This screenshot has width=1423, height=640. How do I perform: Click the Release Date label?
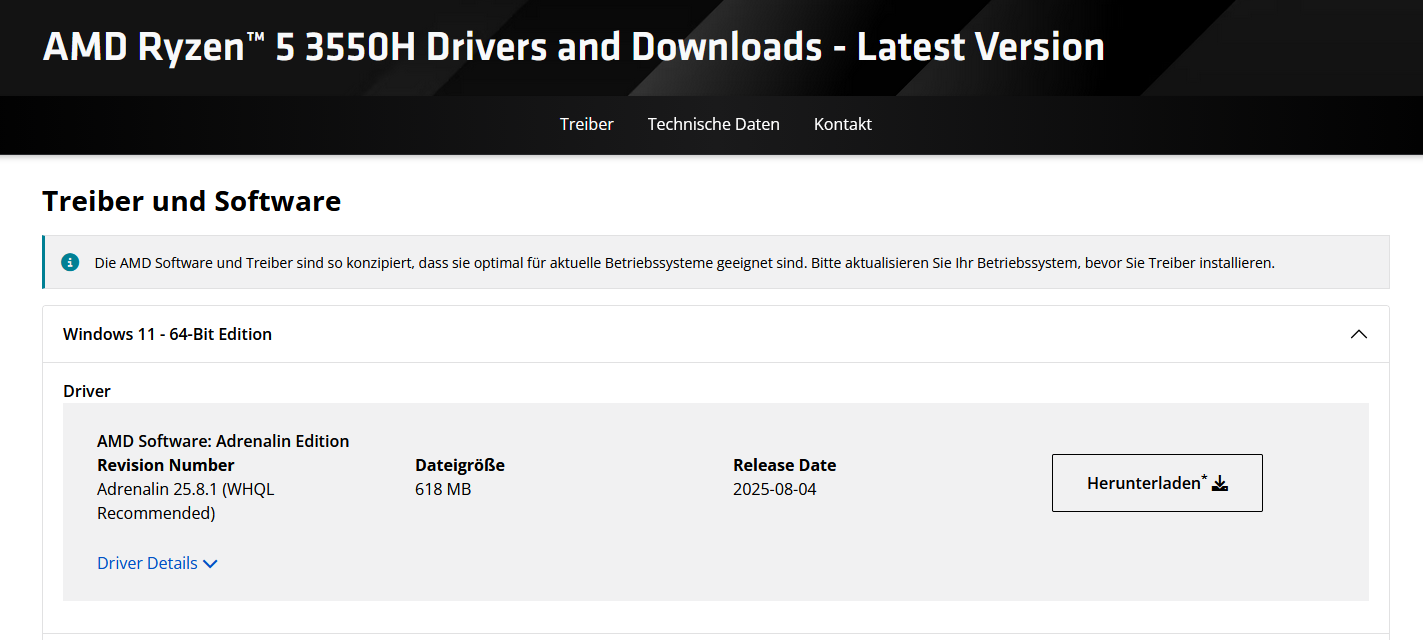click(784, 465)
